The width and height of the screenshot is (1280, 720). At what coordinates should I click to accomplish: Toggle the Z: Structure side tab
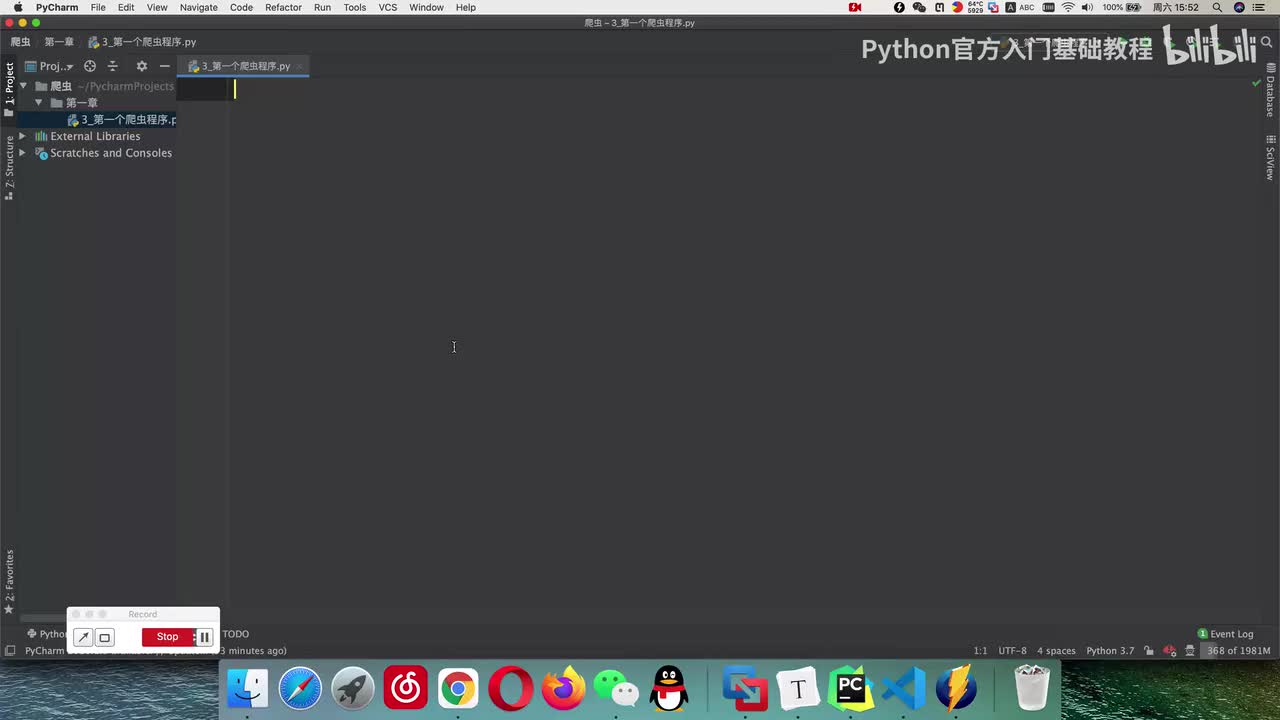(9, 168)
